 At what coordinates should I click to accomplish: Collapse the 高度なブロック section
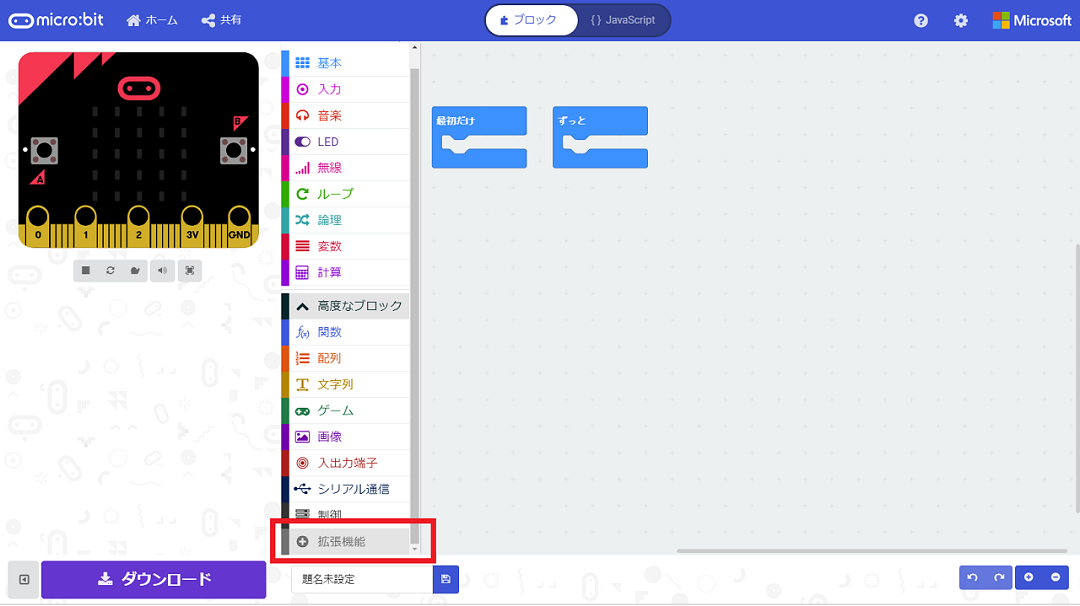coord(346,306)
